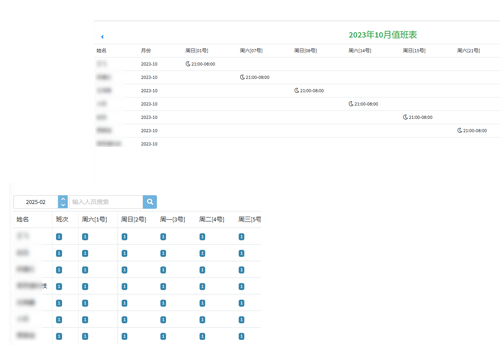The image size is (500, 360).
Task: Go back using the blue left arrow
Action: pyautogui.click(x=102, y=37)
